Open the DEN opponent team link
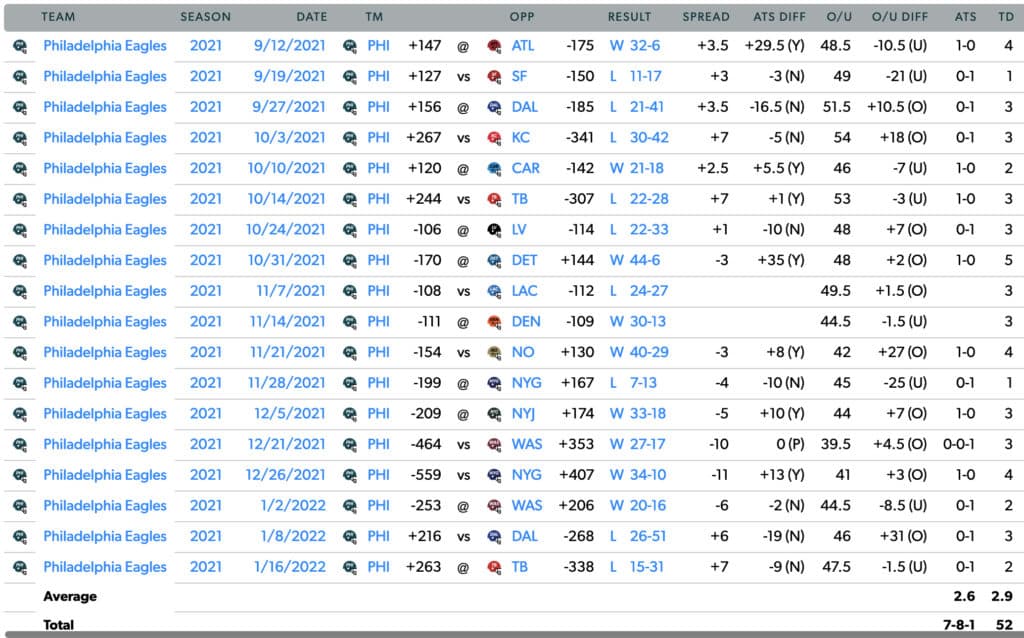Viewport: 1024px width, 638px height. [x=526, y=322]
